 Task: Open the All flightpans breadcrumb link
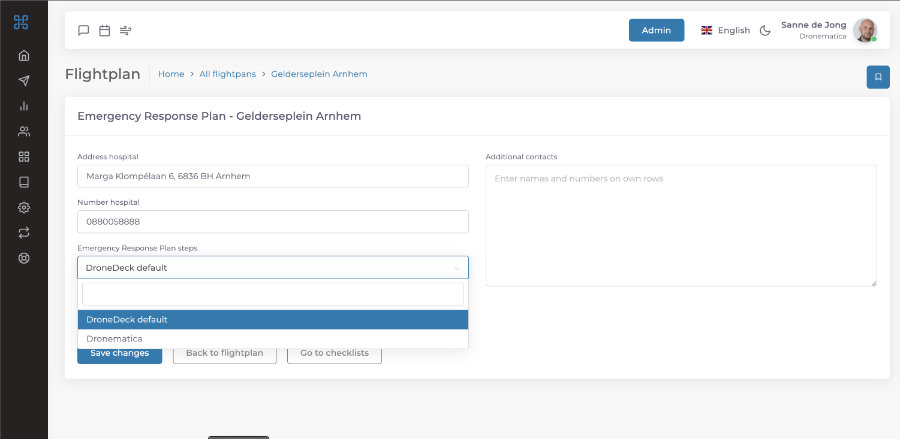[x=228, y=74]
